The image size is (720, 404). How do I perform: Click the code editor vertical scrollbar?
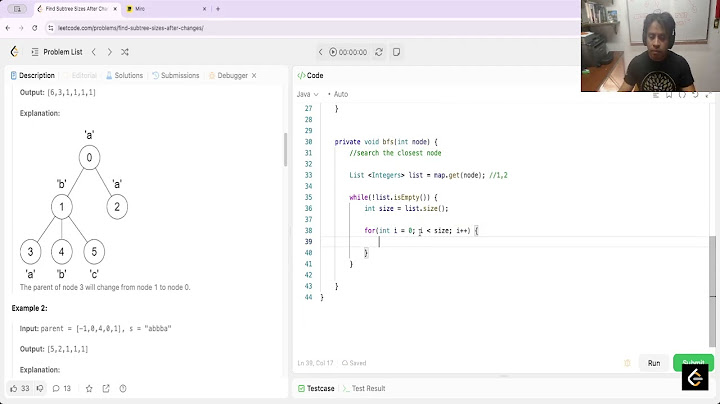[712, 291]
